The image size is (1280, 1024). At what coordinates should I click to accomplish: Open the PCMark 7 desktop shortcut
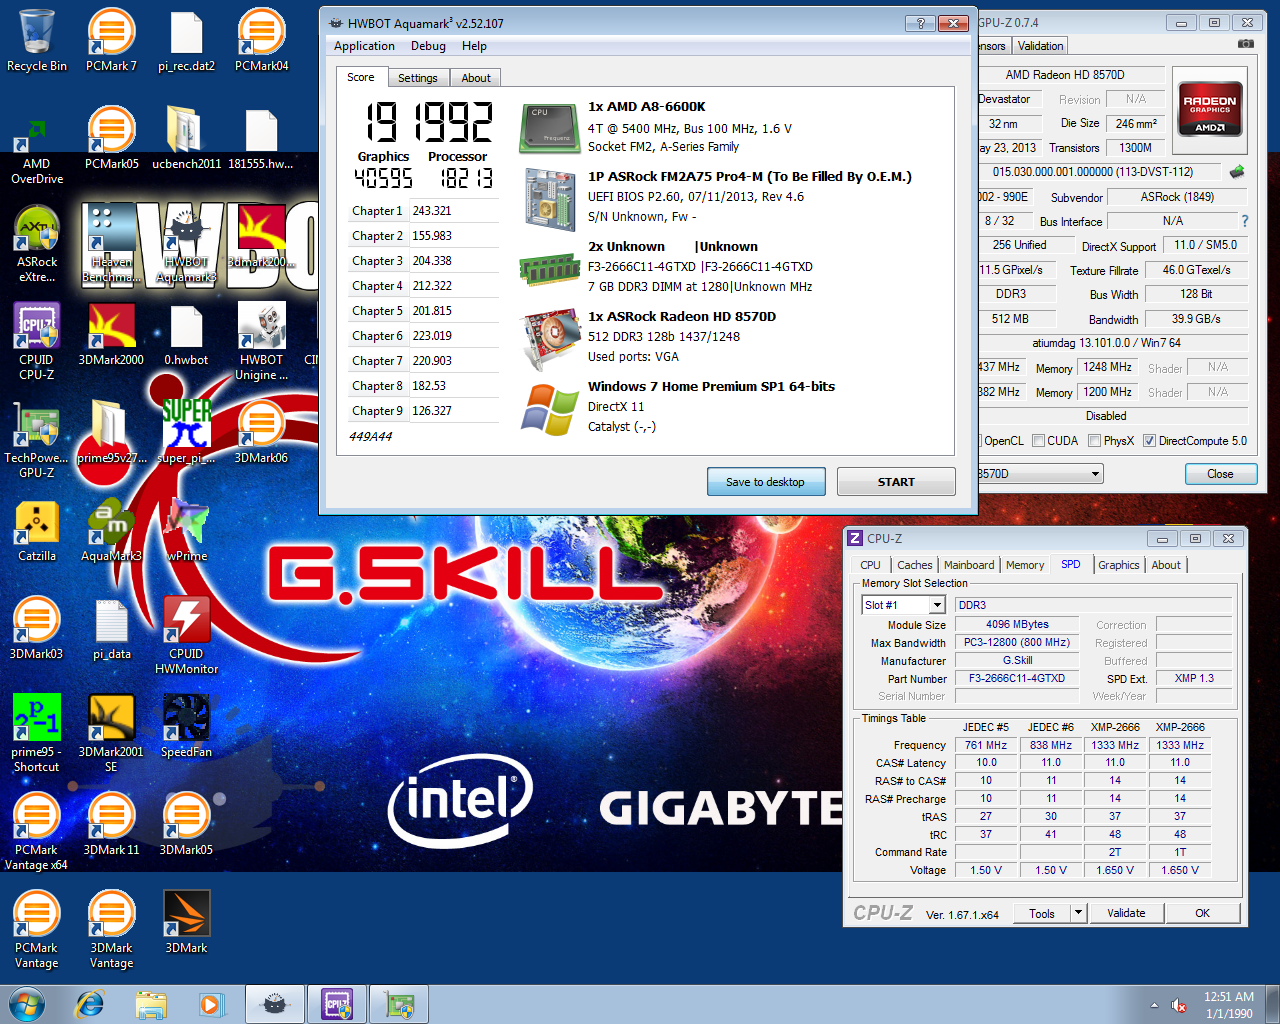coord(111,40)
